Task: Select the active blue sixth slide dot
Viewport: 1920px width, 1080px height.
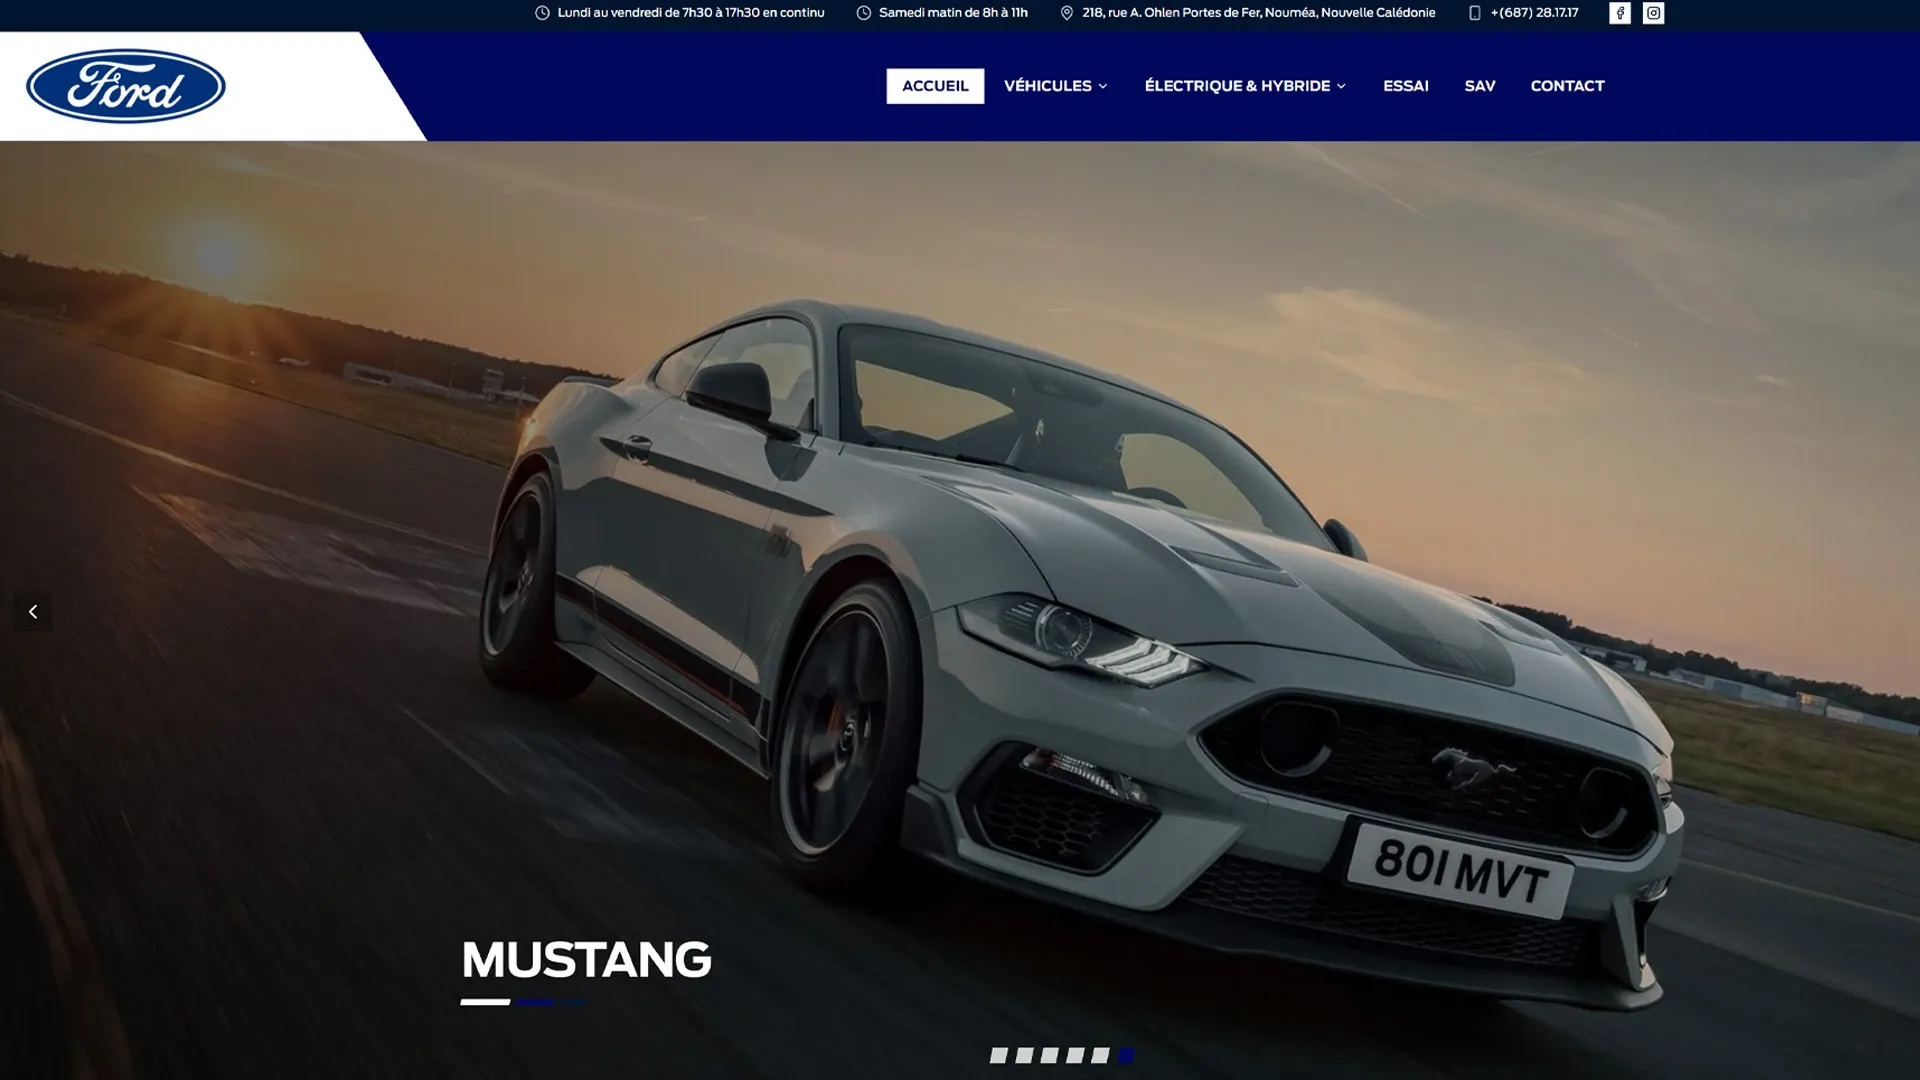Action: (x=1126, y=1055)
